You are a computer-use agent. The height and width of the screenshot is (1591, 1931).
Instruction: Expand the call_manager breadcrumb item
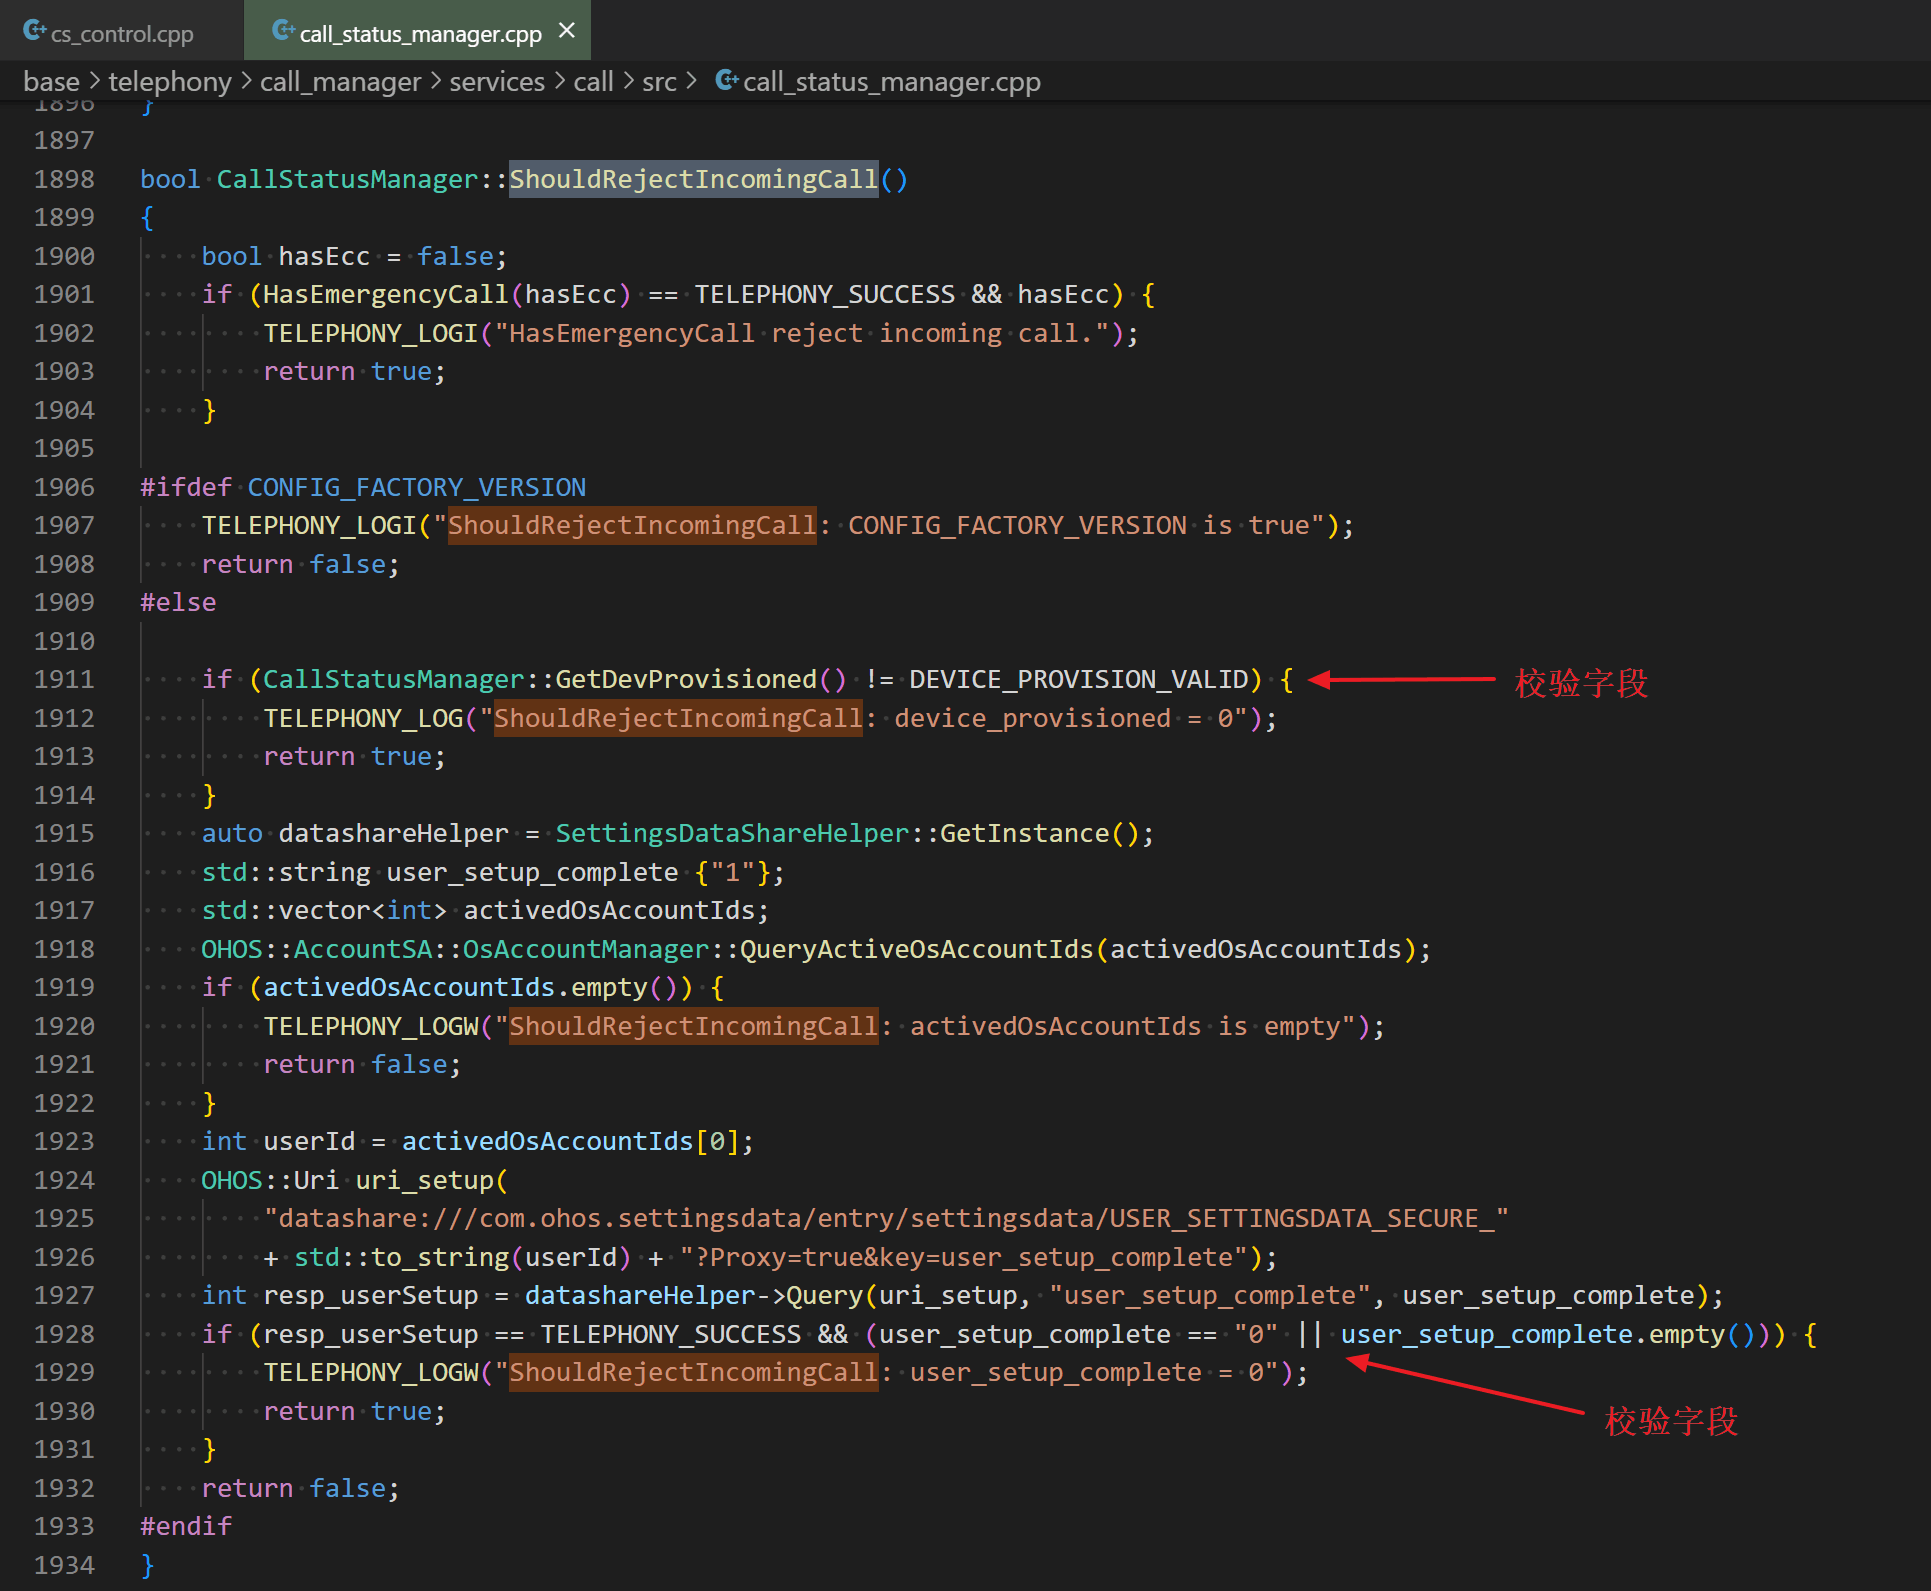tap(340, 81)
